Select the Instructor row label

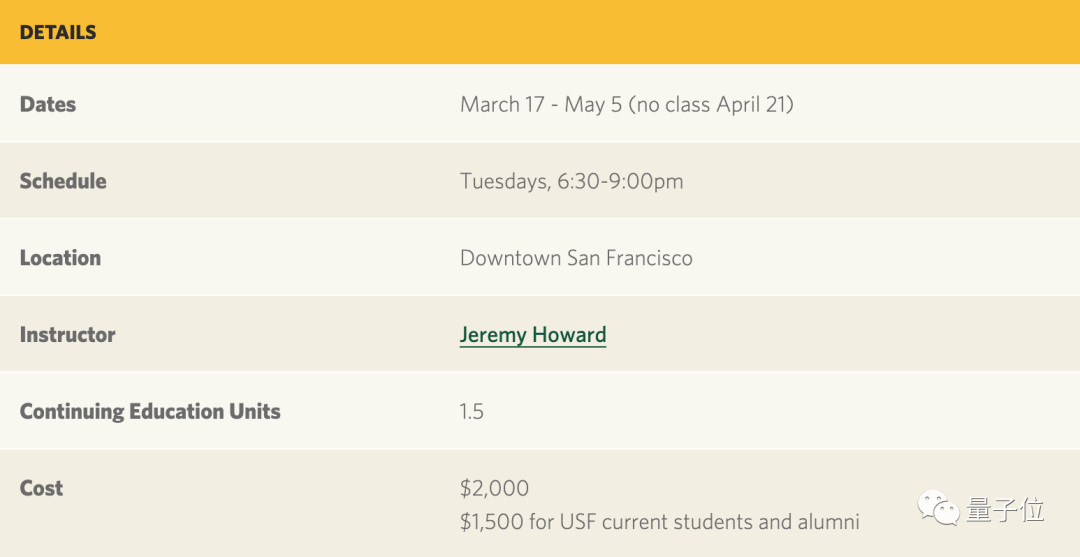point(67,335)
